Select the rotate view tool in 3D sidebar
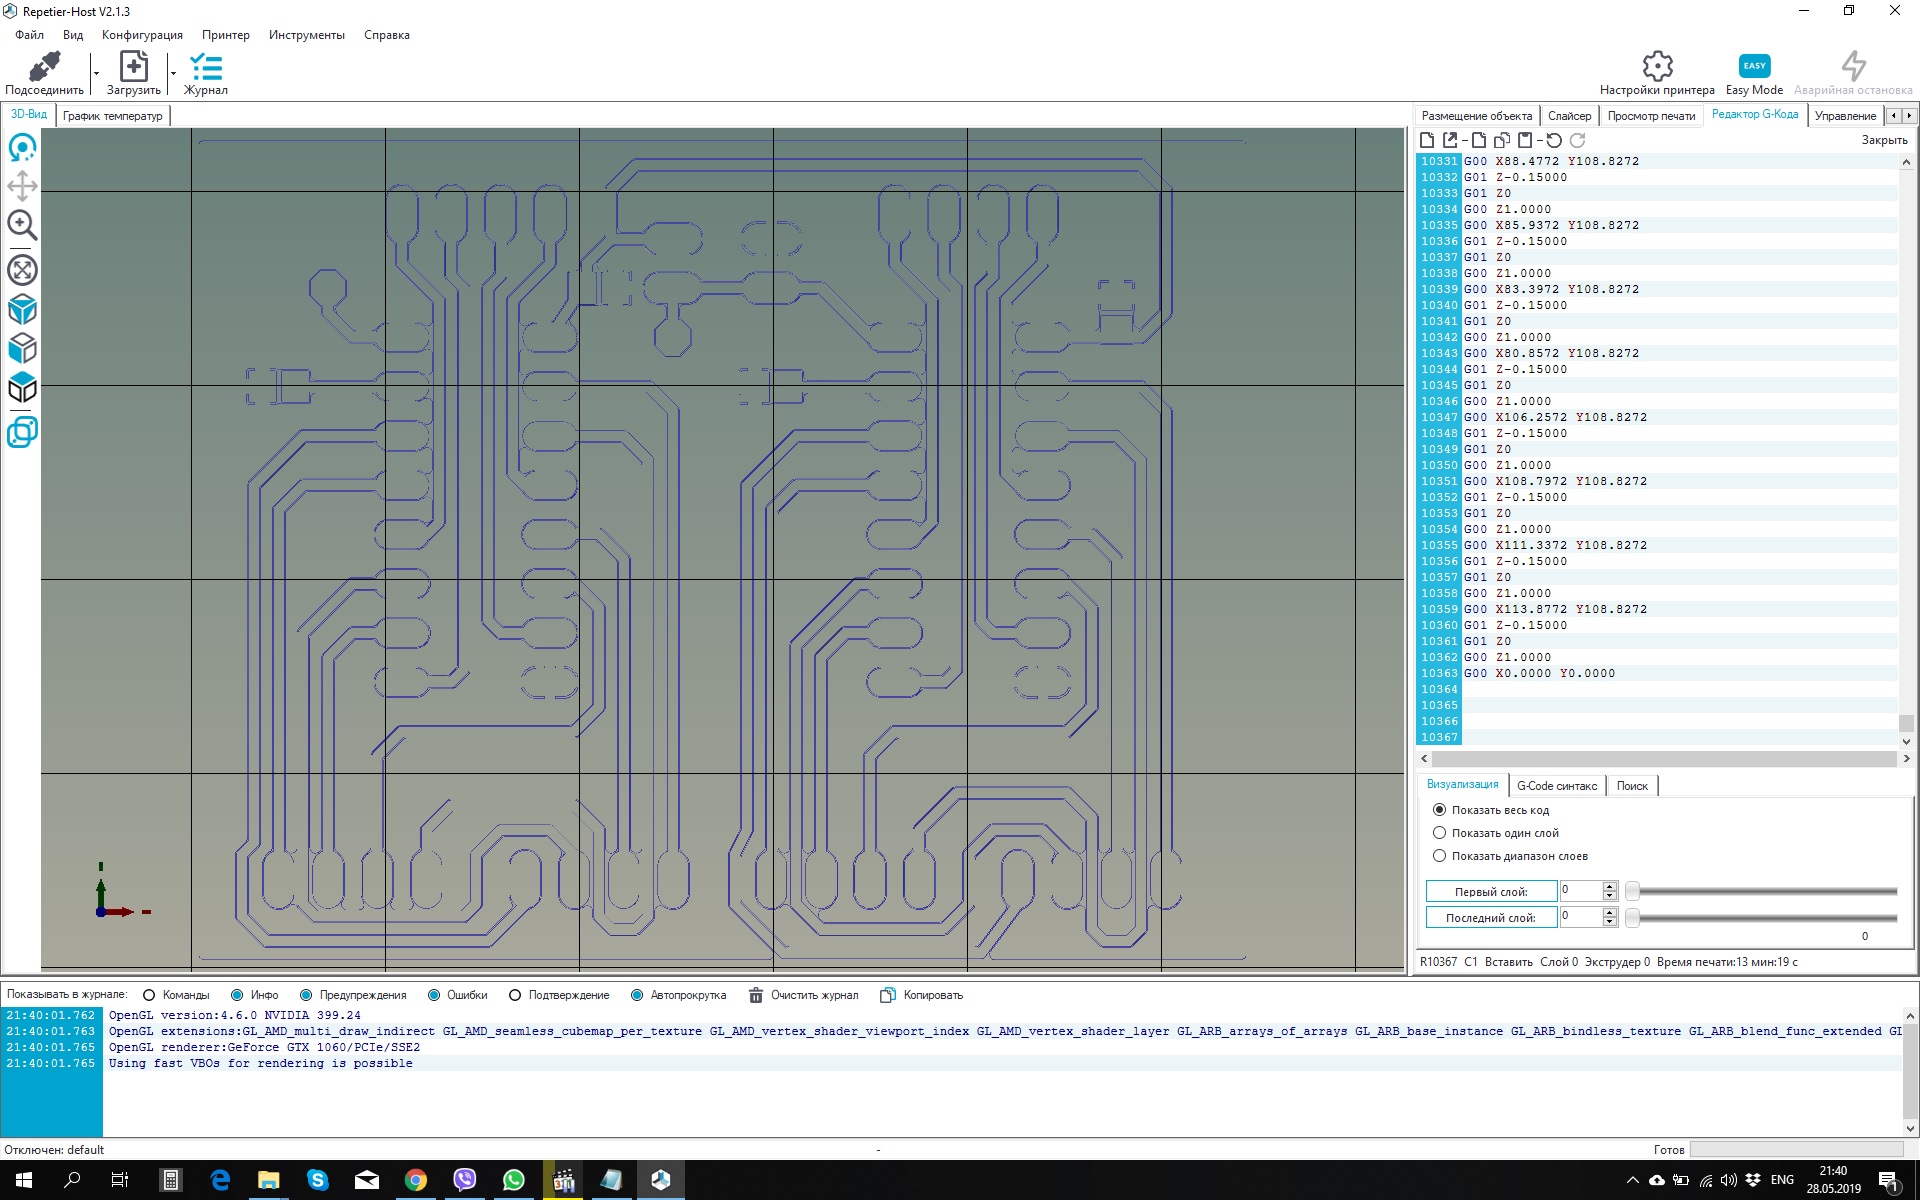The height and width of the screenshot is (1200, 1920). 22,148
